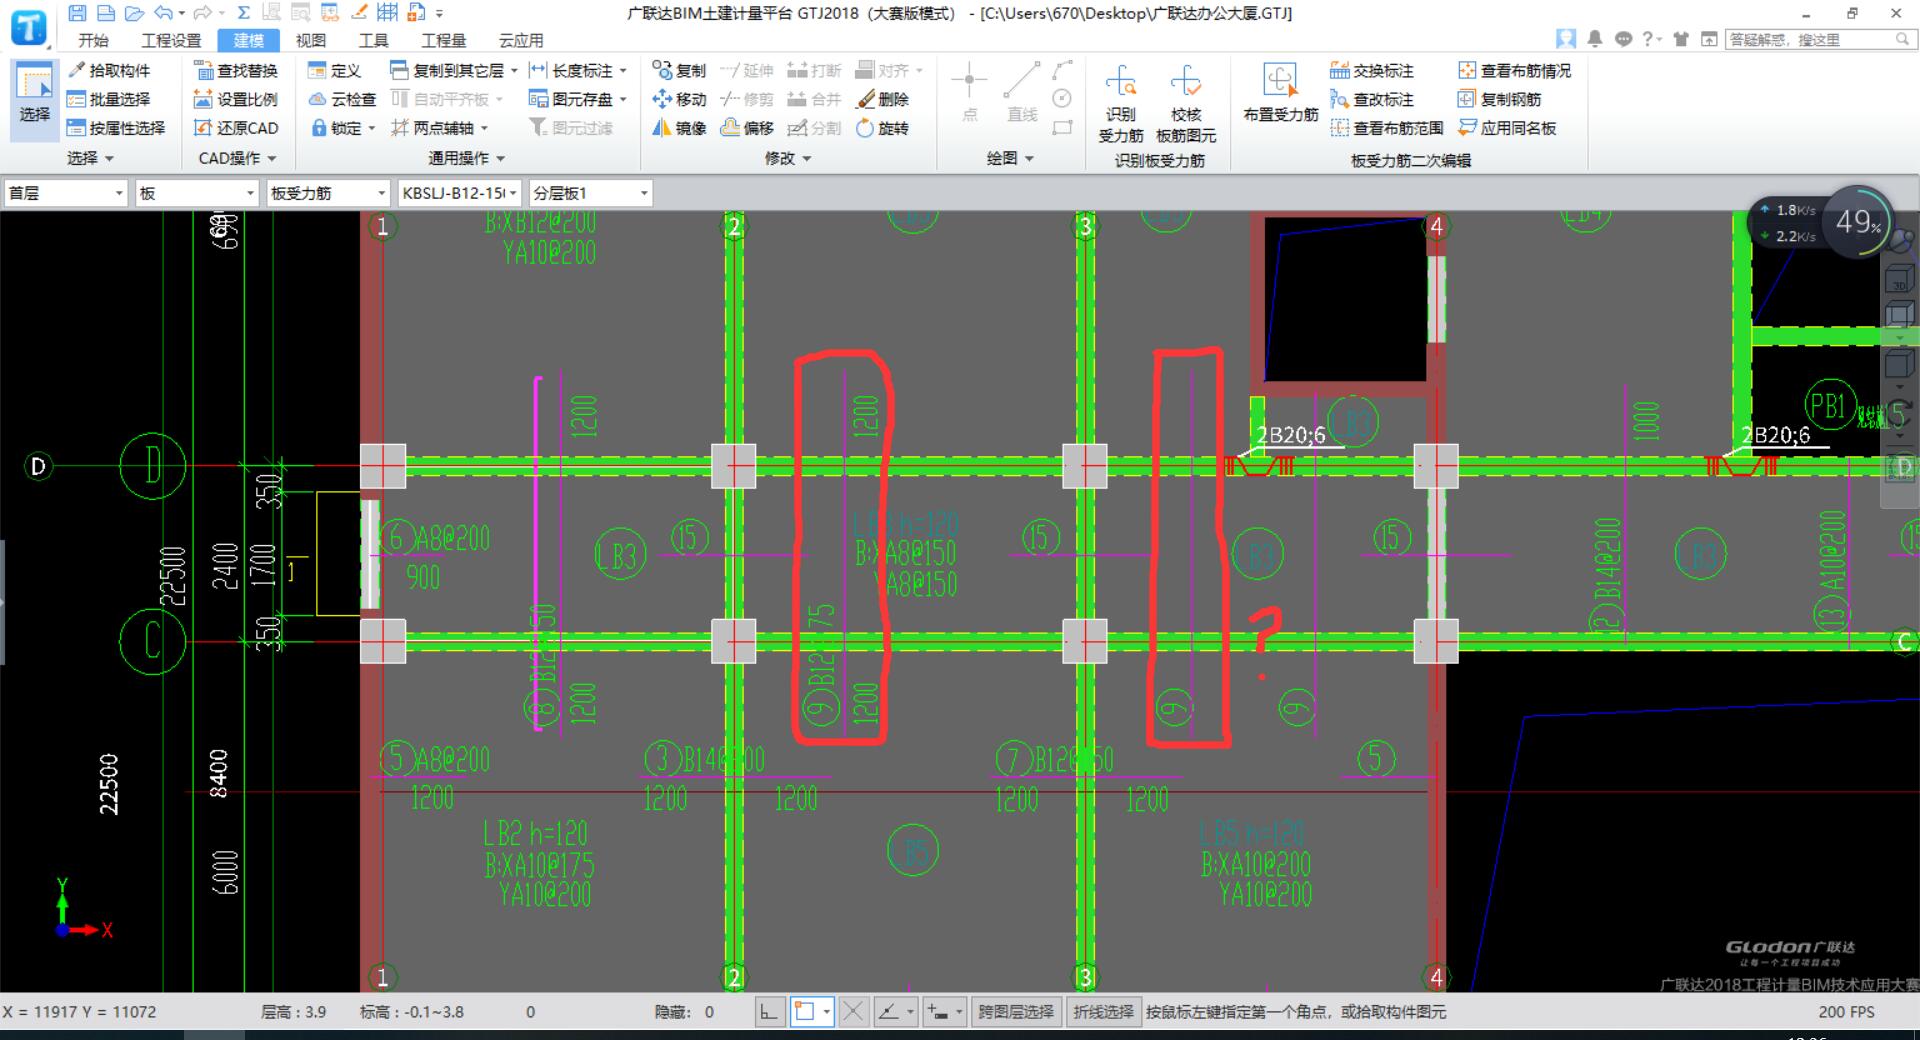The width and height of the screenshot is (1920, 1040).
Task: Open the 分层板1 layer dropdown
Action: [x=591, y=193]
